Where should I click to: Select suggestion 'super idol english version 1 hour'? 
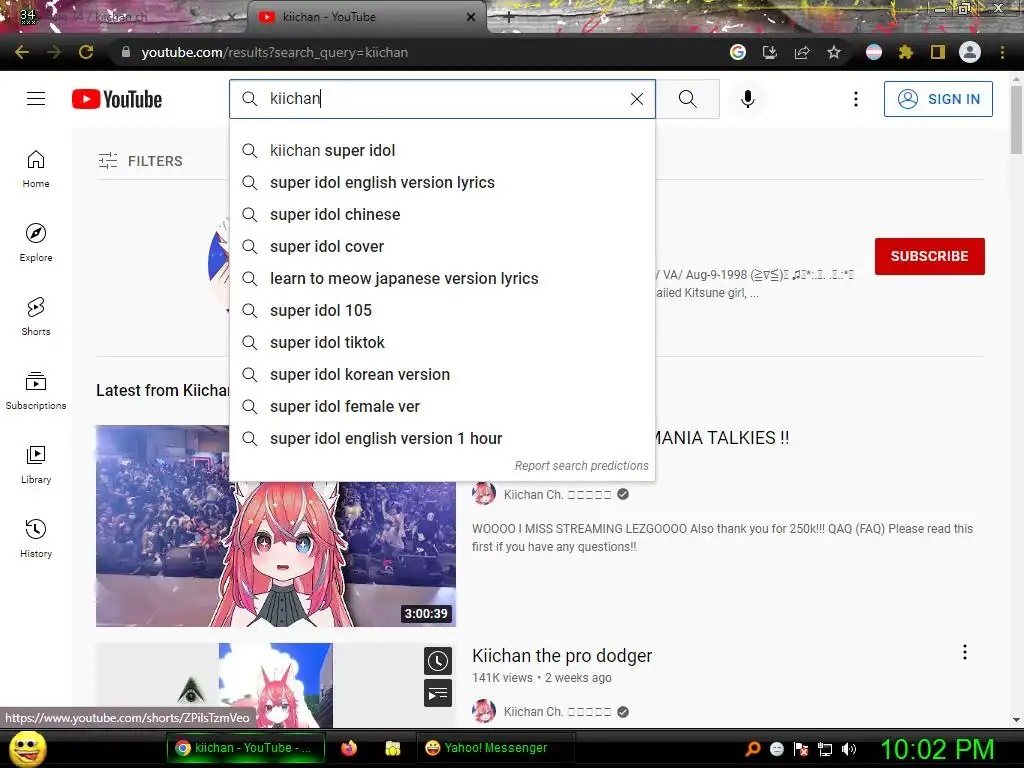pos(442,438)
